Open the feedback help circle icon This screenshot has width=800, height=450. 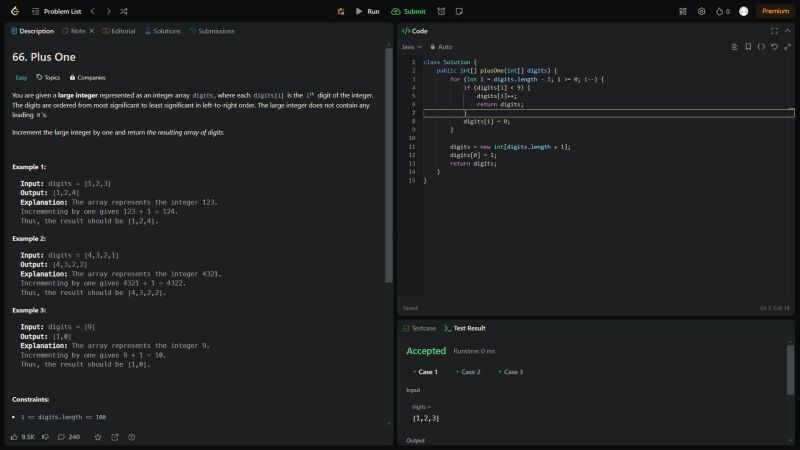pyautogui.click(x=132, y=437)
